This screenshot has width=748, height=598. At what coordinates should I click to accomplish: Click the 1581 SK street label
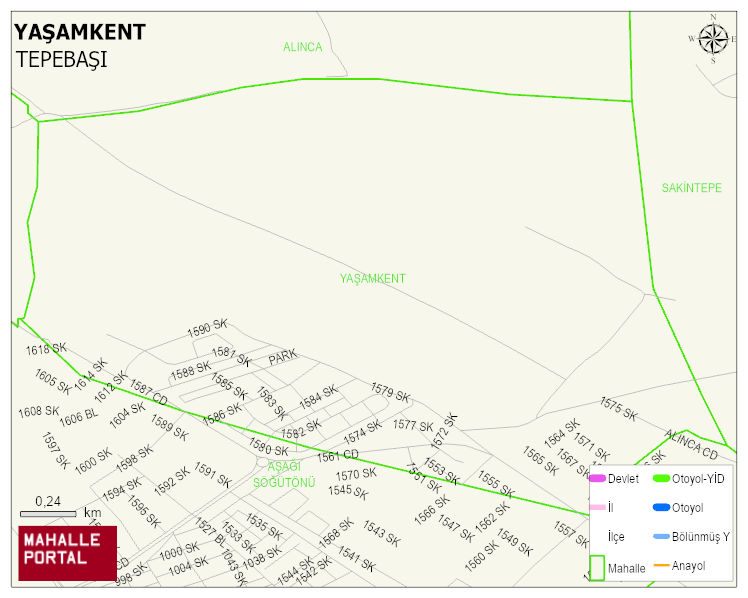click(x=231, y=356)
